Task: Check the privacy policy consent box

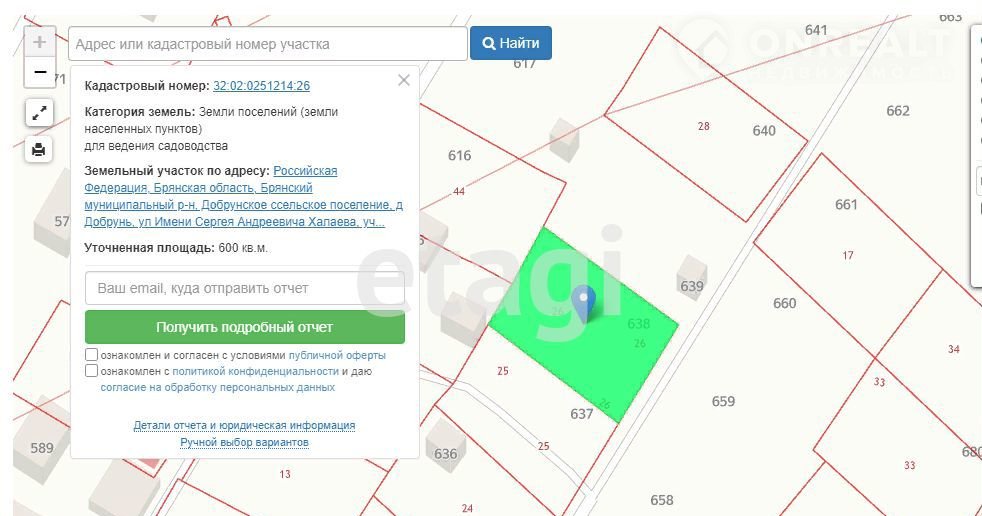Action: click(92, 371)
